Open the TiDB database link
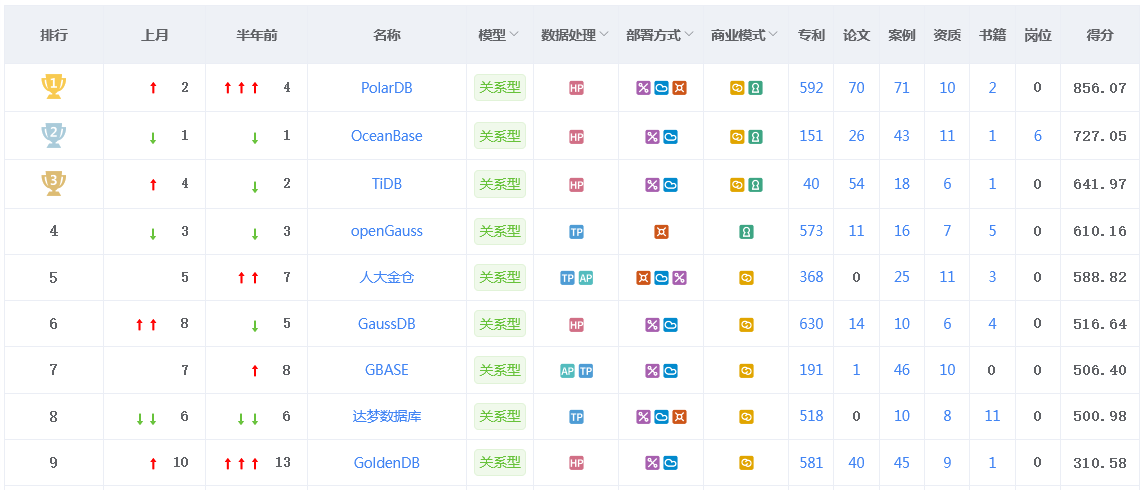This screenshot has width=1144, height=490. pyautogui.click(x=387, y=184)
